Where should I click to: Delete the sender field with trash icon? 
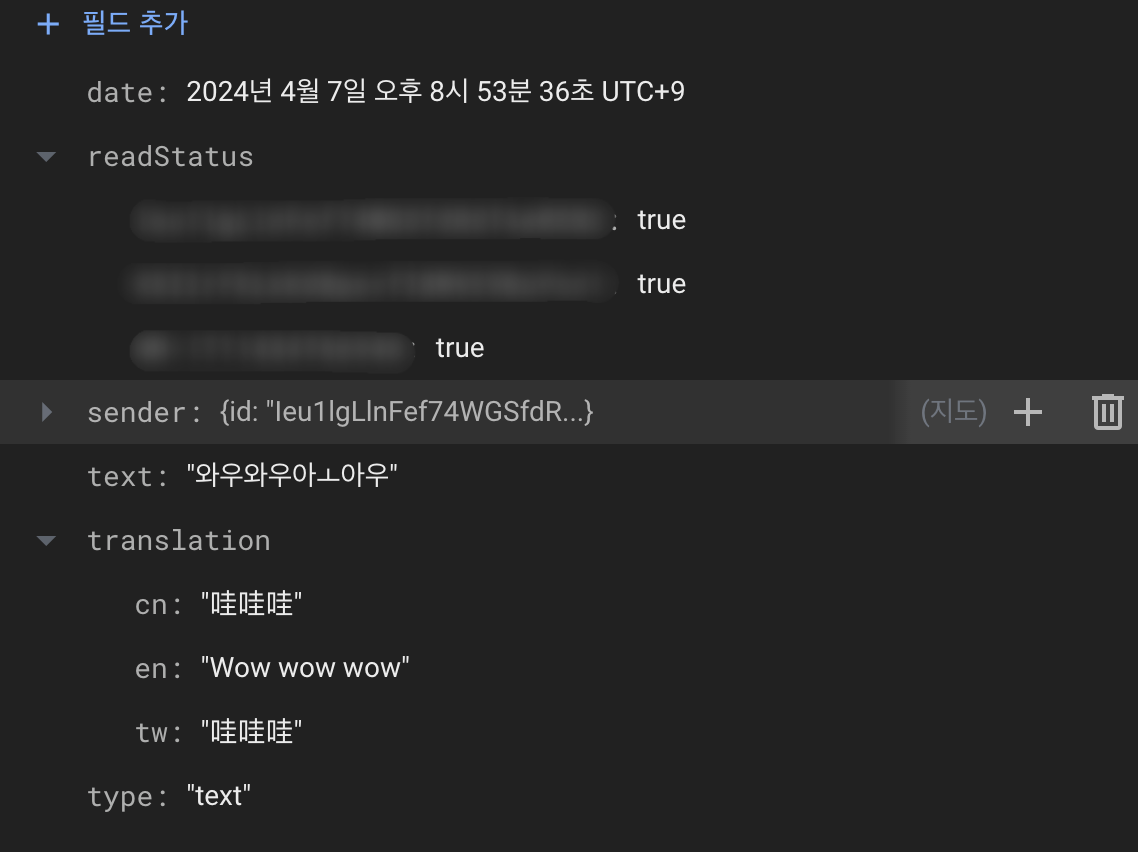[1107, 412]
